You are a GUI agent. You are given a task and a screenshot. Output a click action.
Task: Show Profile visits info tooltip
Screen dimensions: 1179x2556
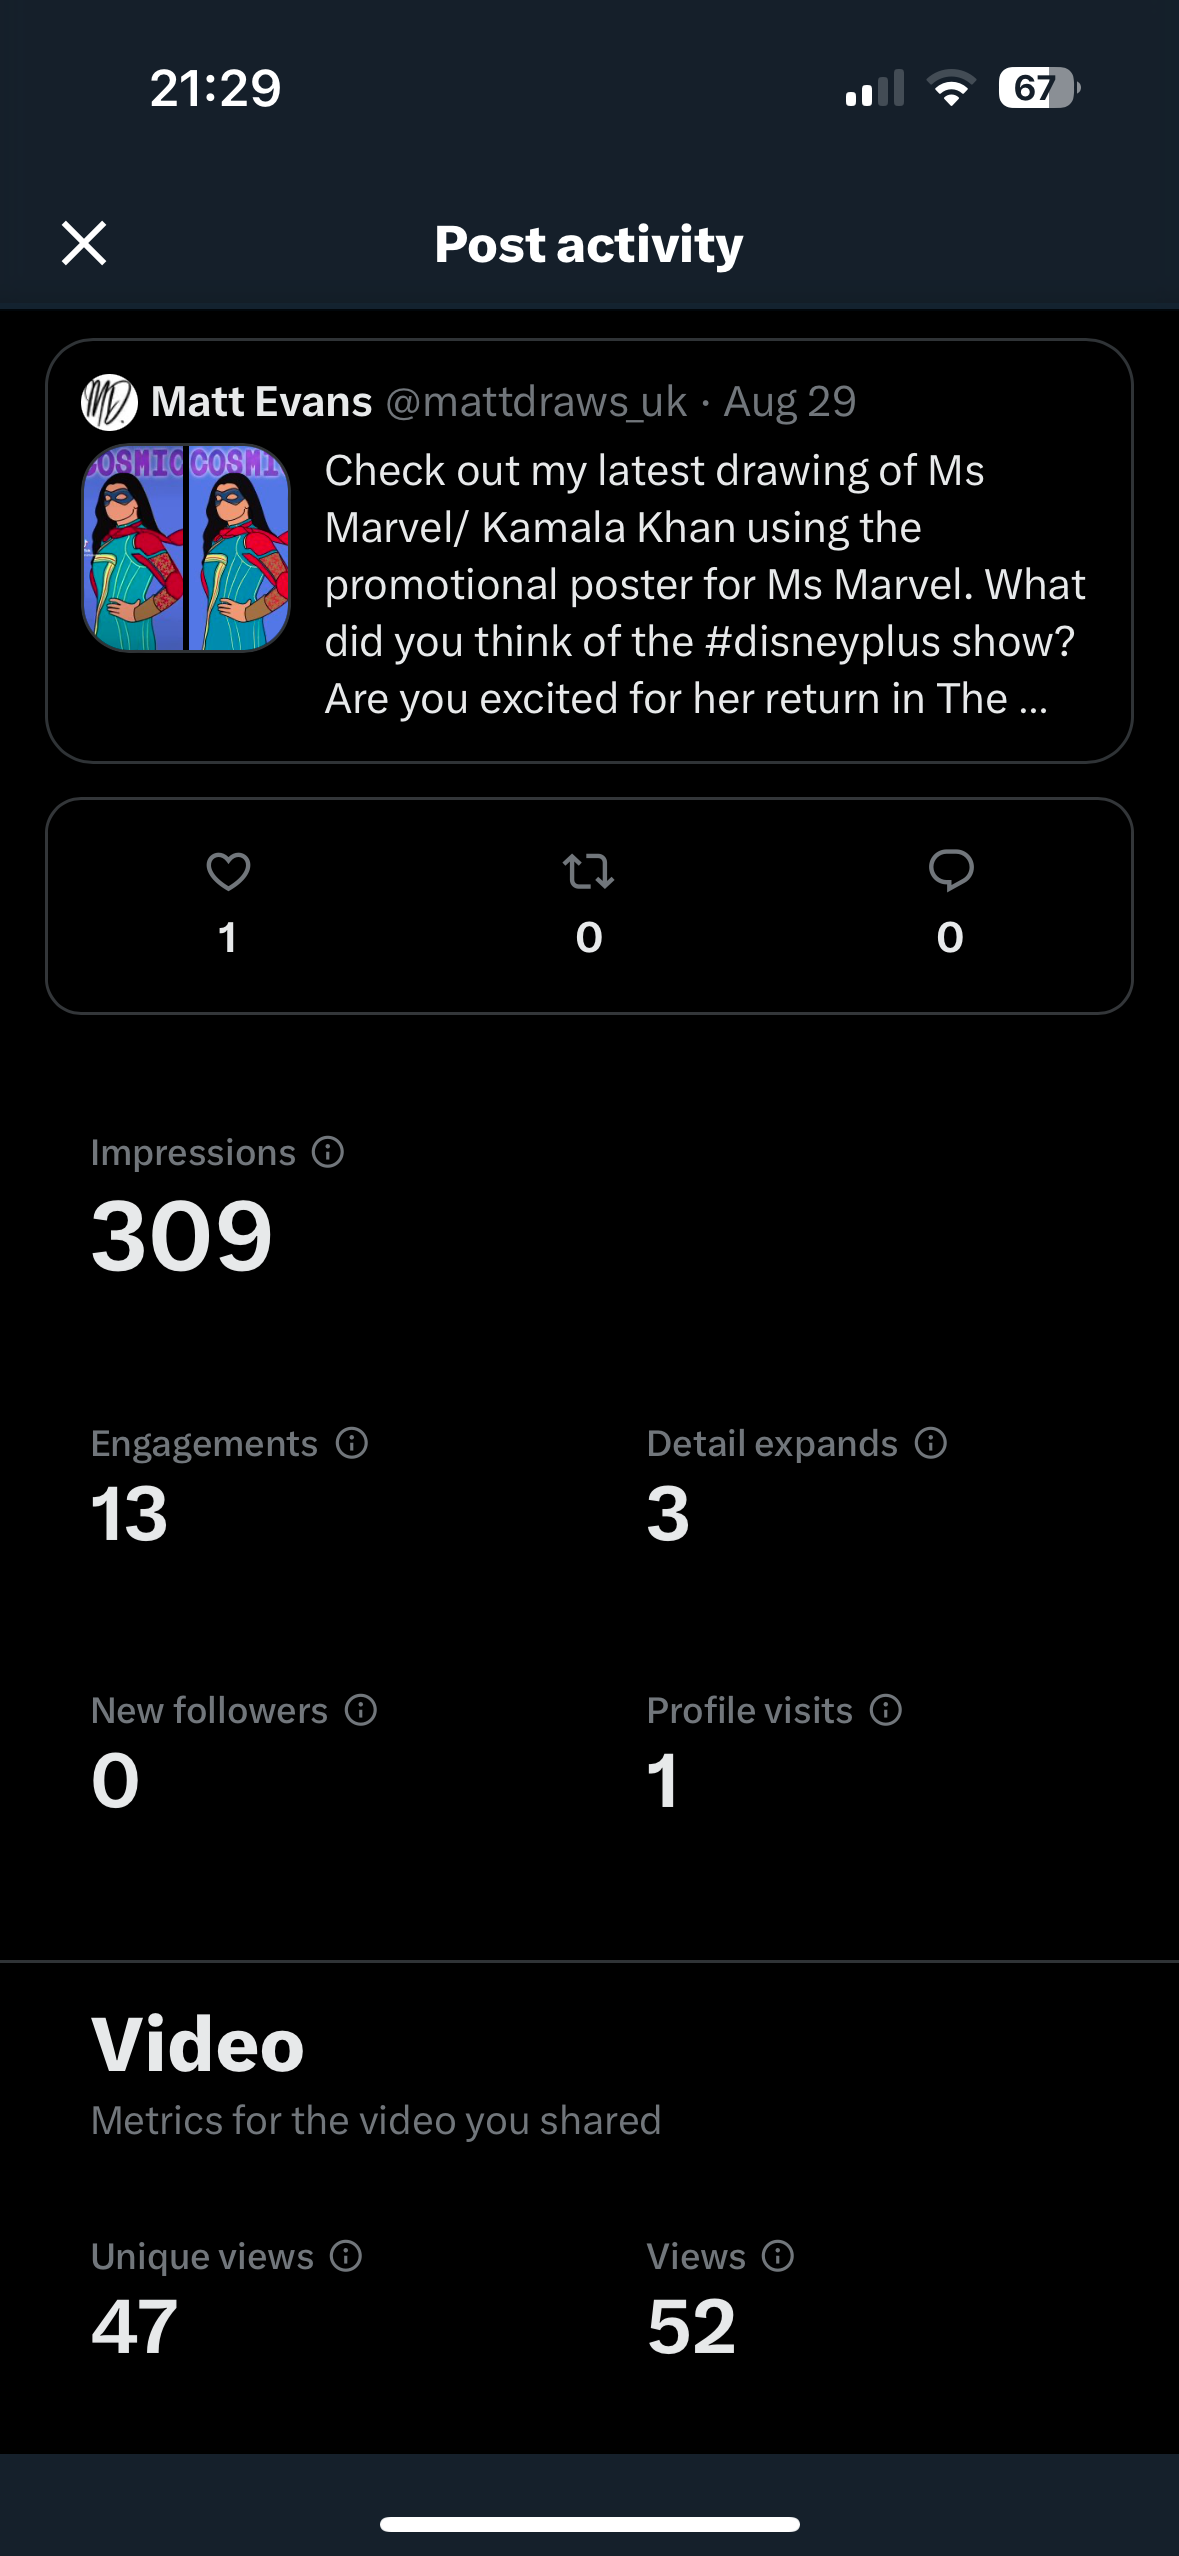click(886, 1710)
